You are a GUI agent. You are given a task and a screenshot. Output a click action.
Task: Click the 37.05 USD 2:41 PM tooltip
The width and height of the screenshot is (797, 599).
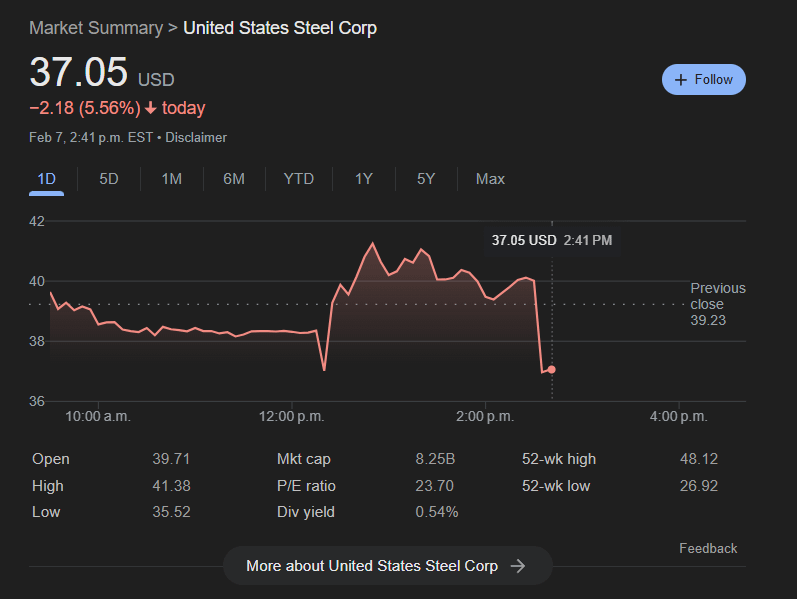tap(552, 241)
